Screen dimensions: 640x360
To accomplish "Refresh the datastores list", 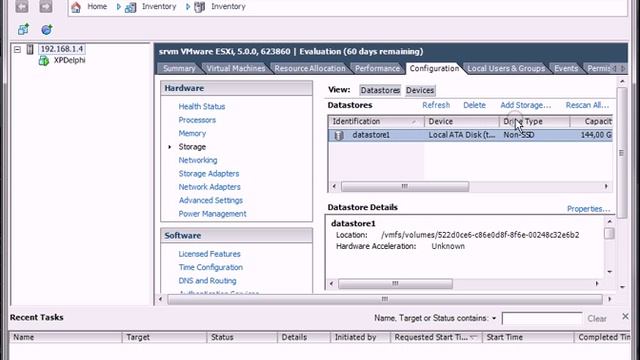I will pyautogui.click(x=436, y=105).
